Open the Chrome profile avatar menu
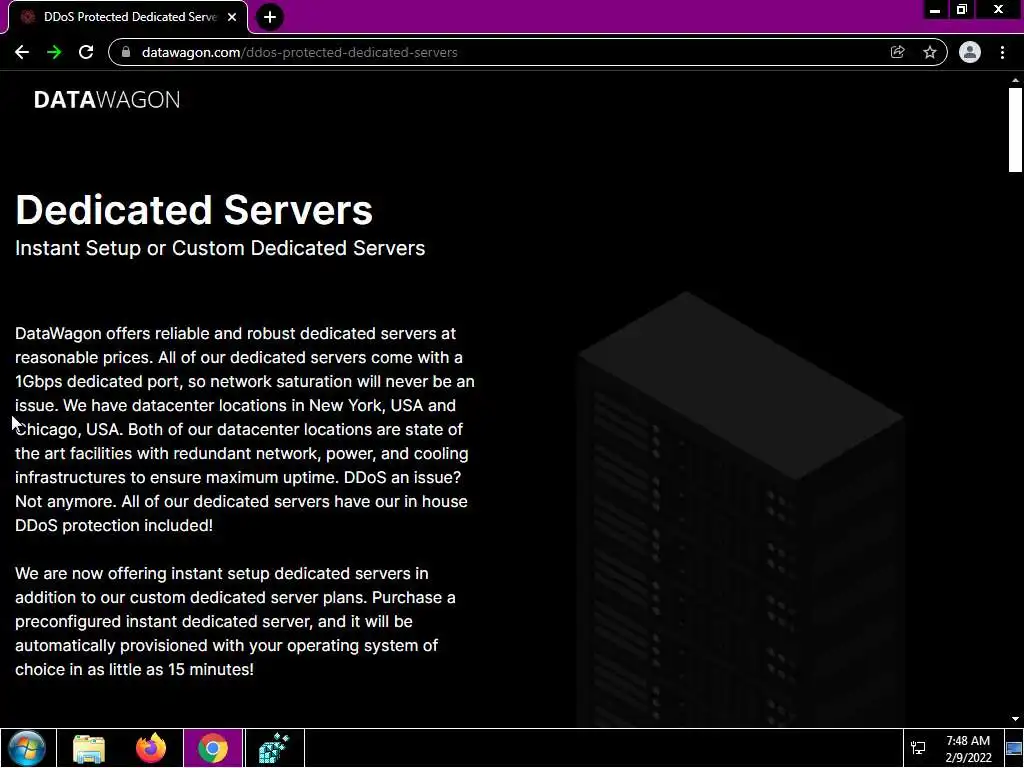 970,52
